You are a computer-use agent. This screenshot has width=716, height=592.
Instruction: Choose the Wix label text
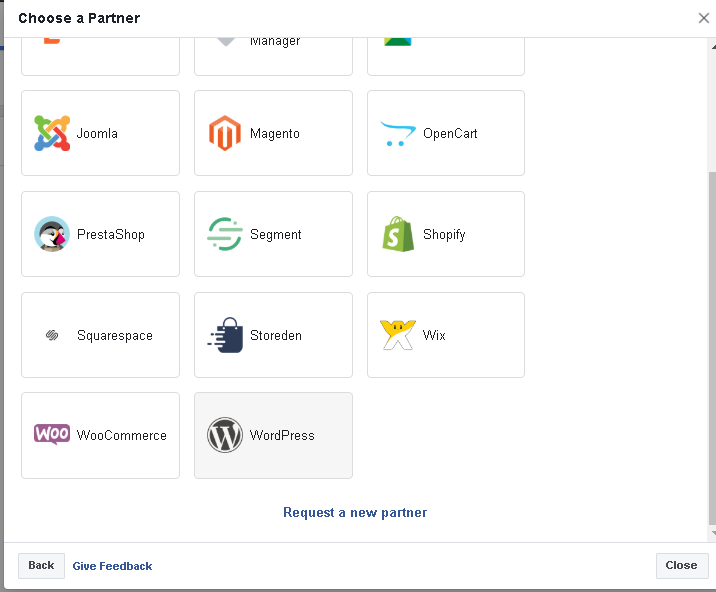(434, 335)
